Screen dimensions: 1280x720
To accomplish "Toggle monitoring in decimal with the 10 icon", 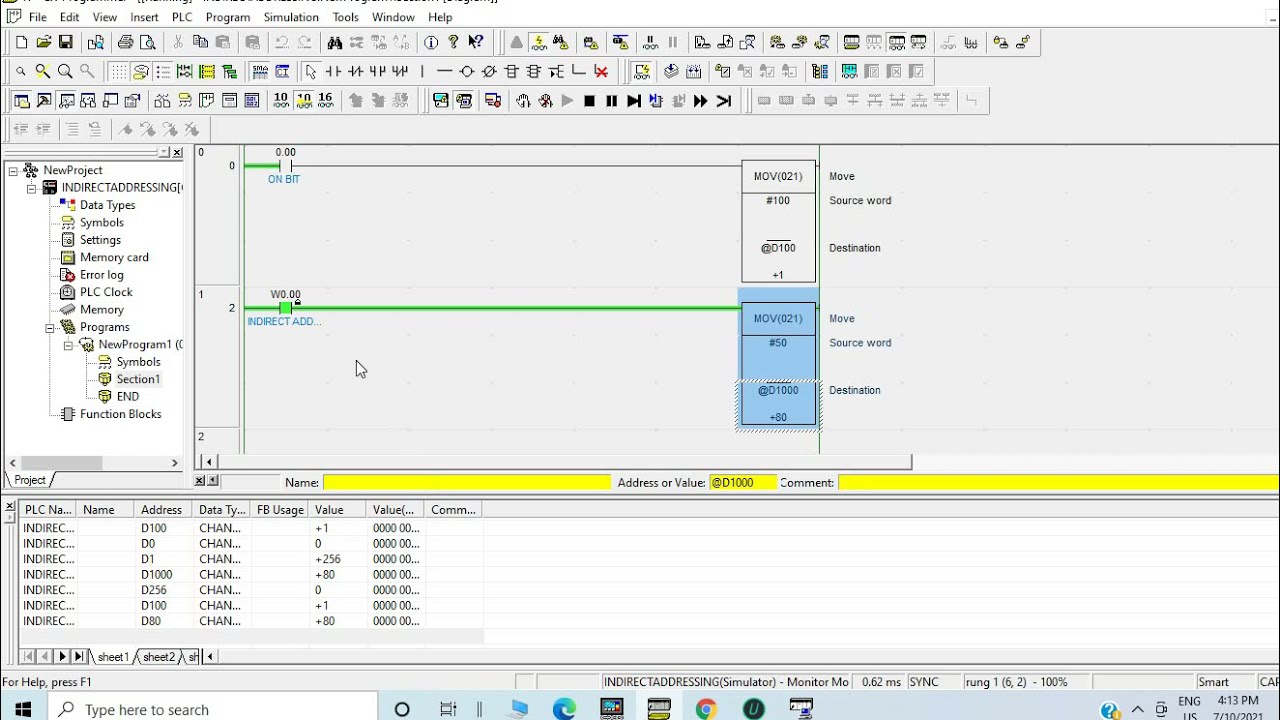I will point(281,100).
